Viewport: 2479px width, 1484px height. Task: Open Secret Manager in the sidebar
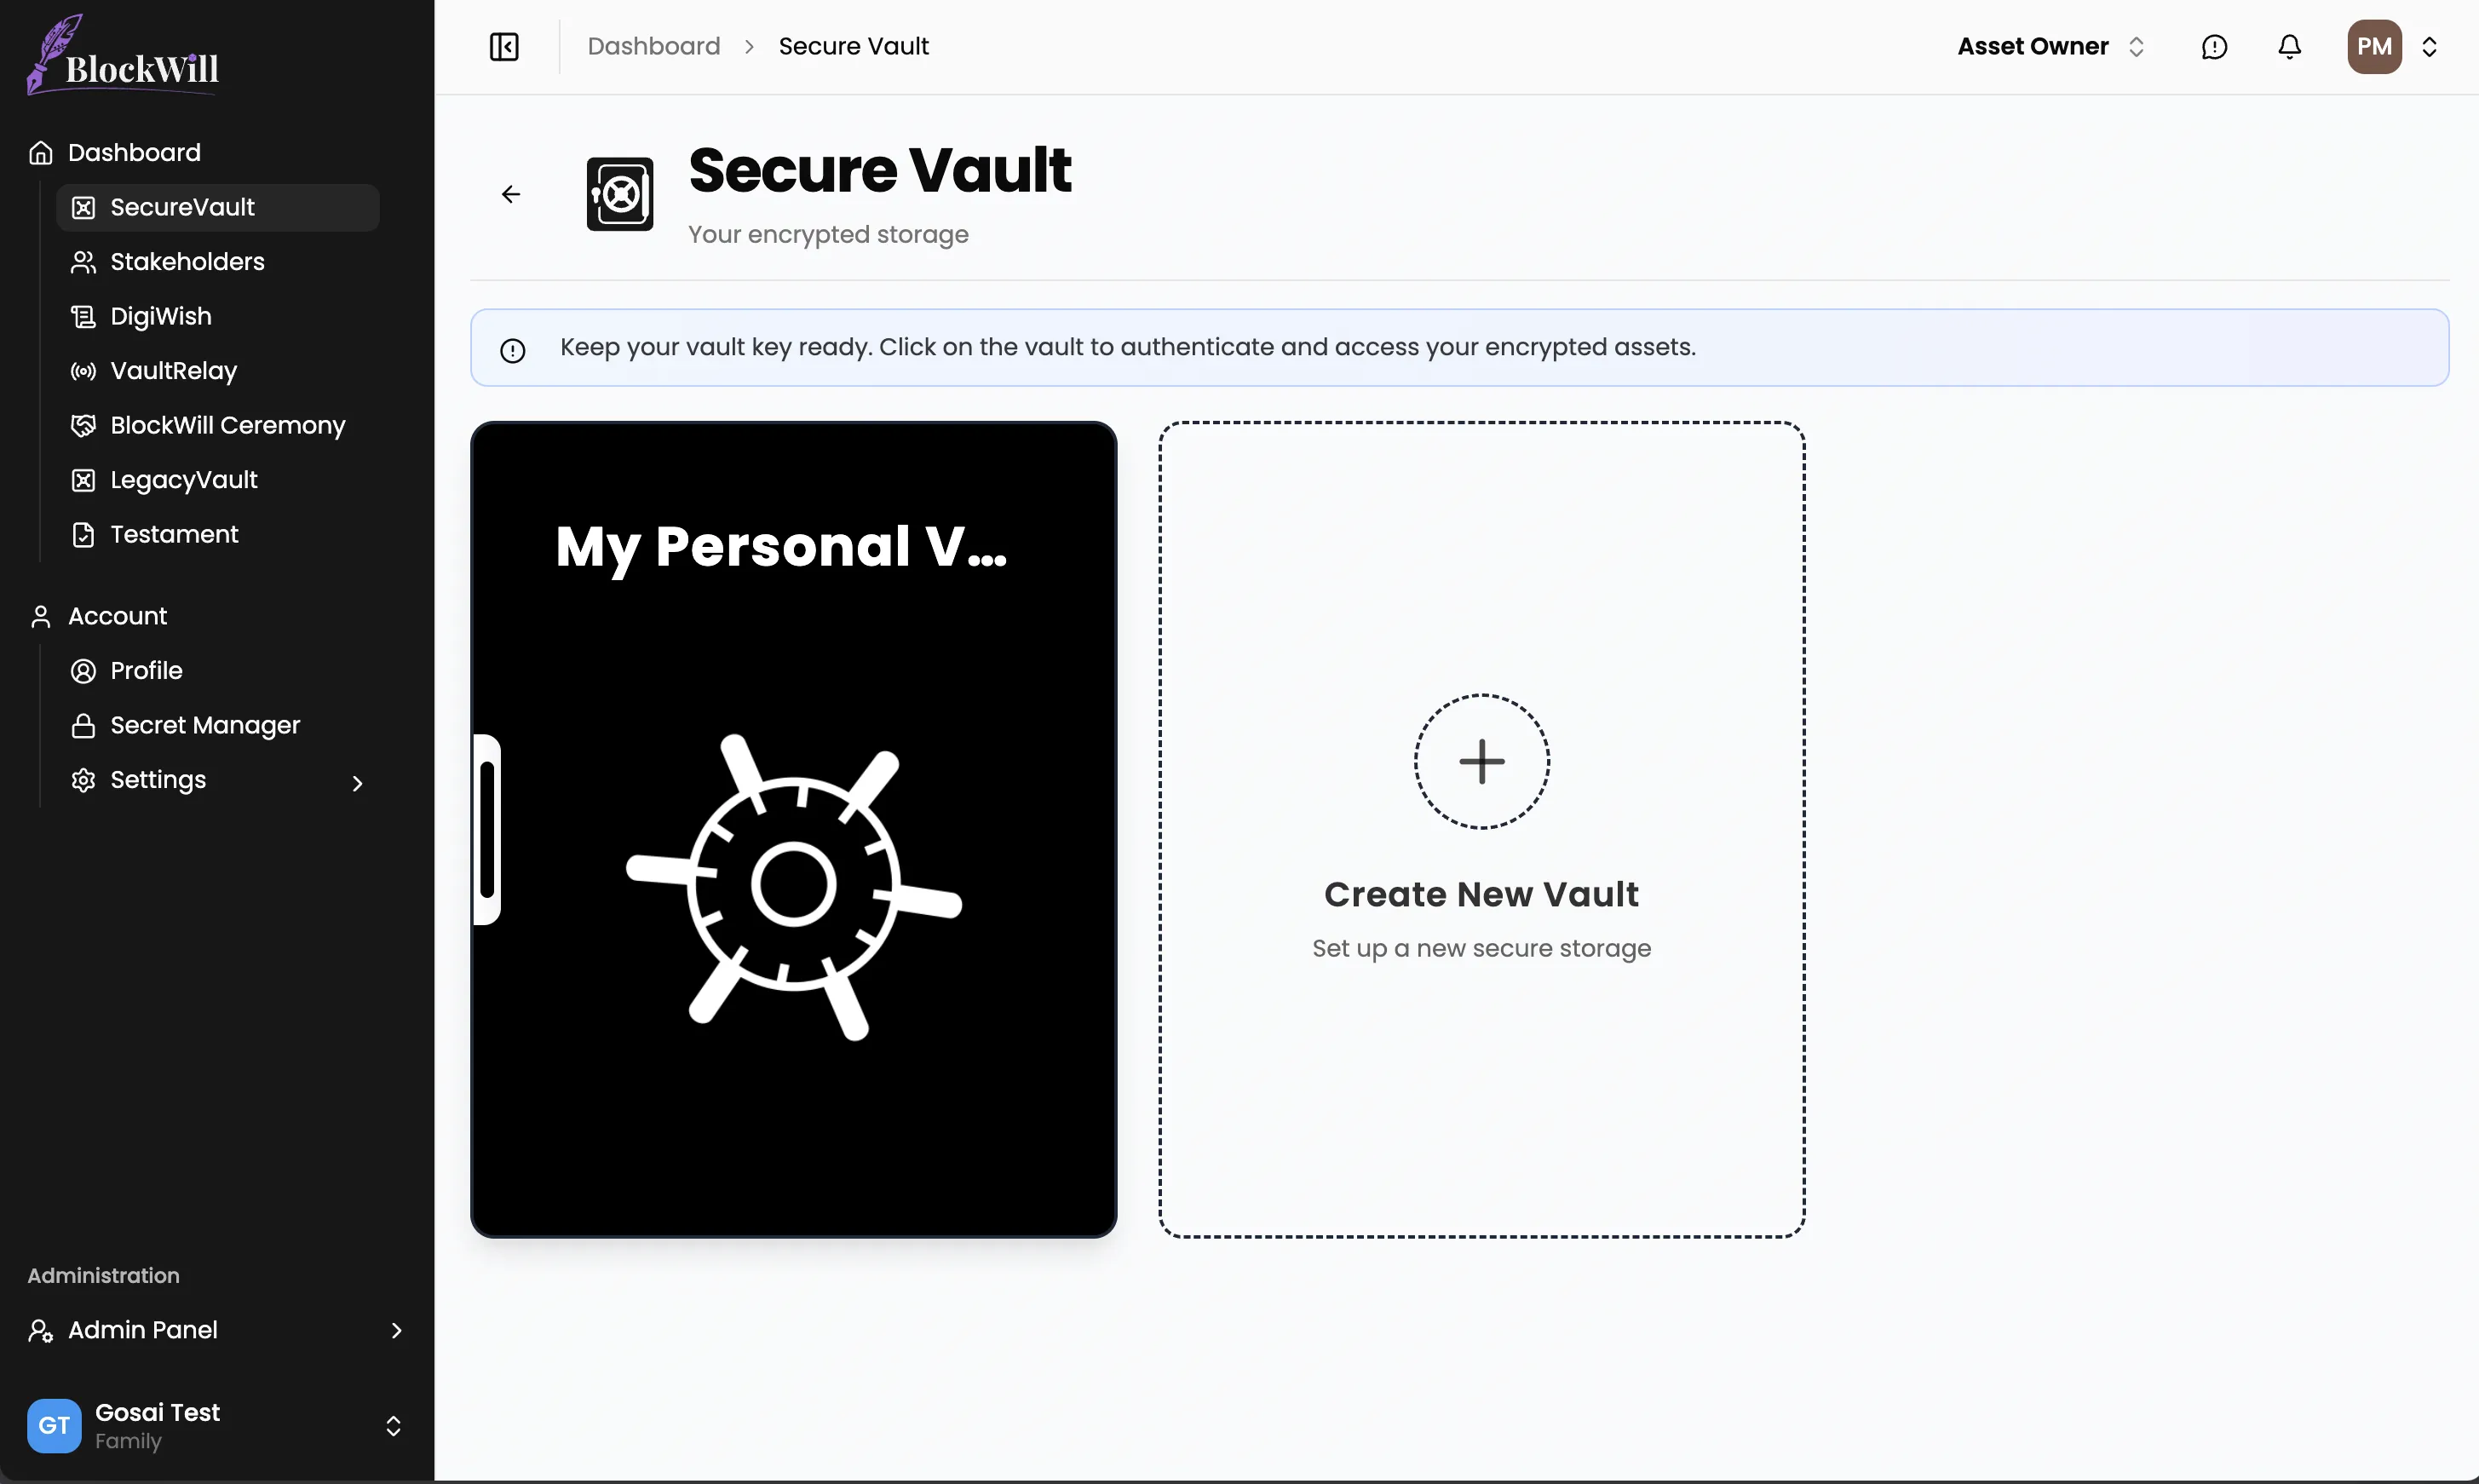tap(204, 725)
